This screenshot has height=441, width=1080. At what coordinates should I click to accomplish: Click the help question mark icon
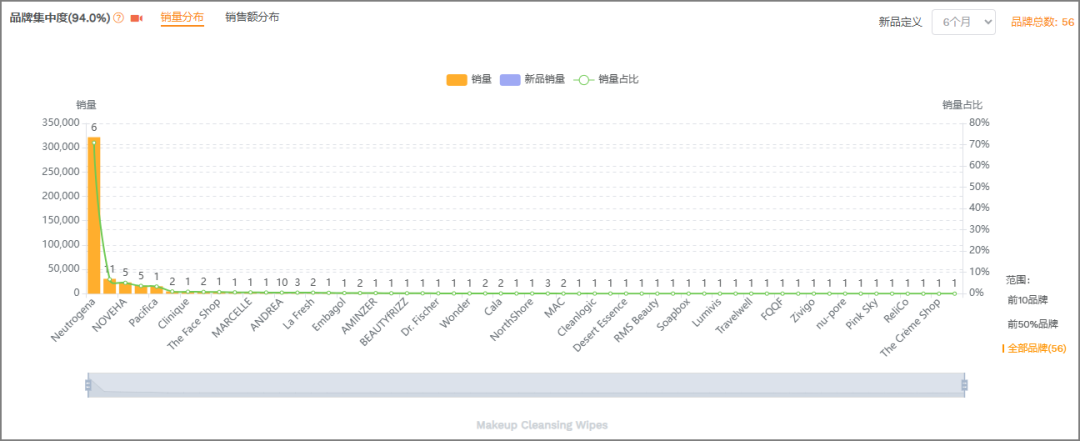119,19
